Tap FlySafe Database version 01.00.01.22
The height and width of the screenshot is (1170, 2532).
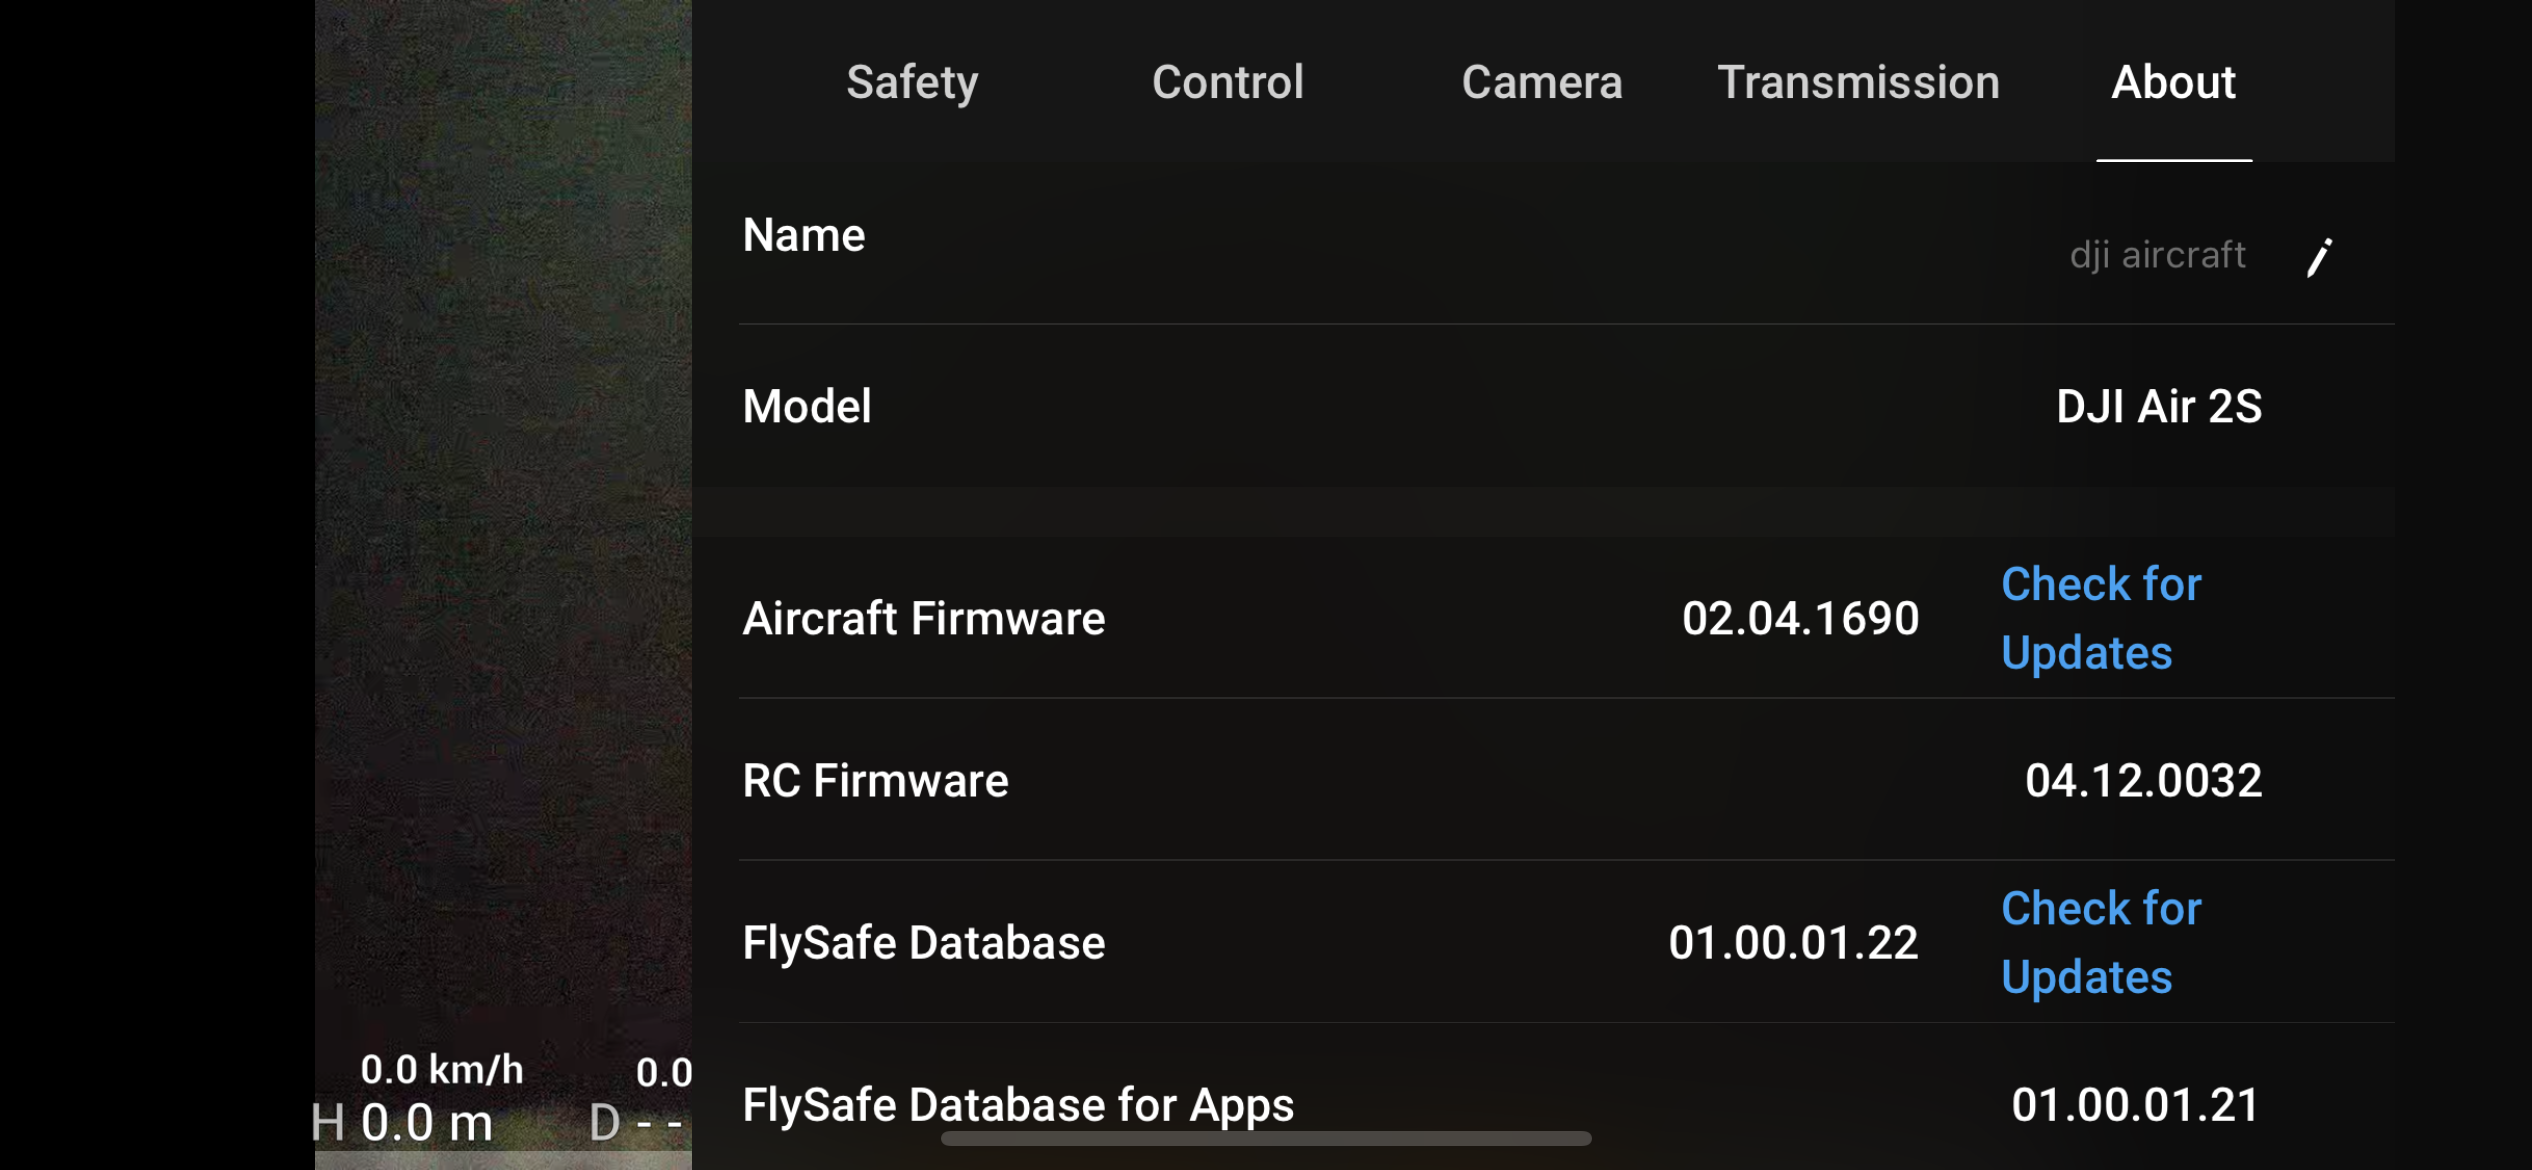click(1793, 942)
